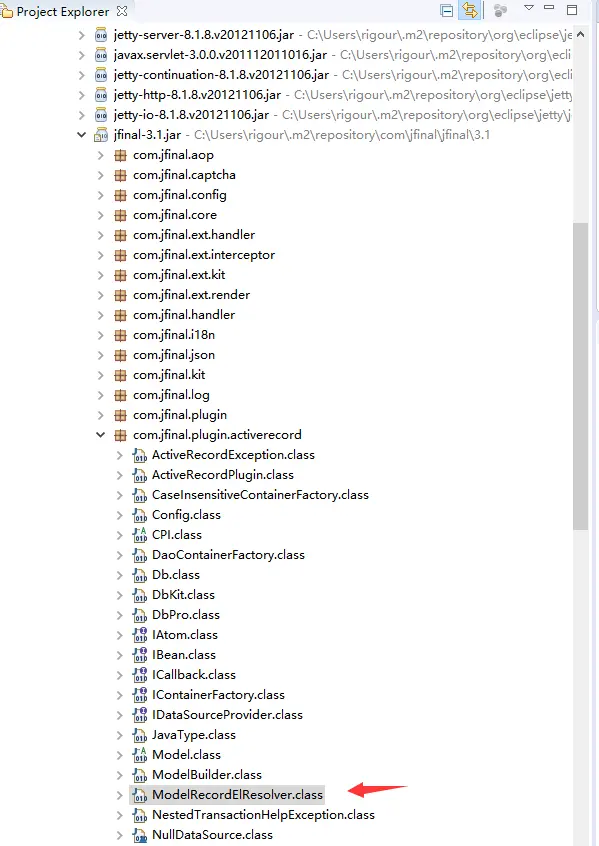Expand the com.jfinal.aop package arrow
The width and height of the screenshot is (599, 846).
tap(100, 155)
